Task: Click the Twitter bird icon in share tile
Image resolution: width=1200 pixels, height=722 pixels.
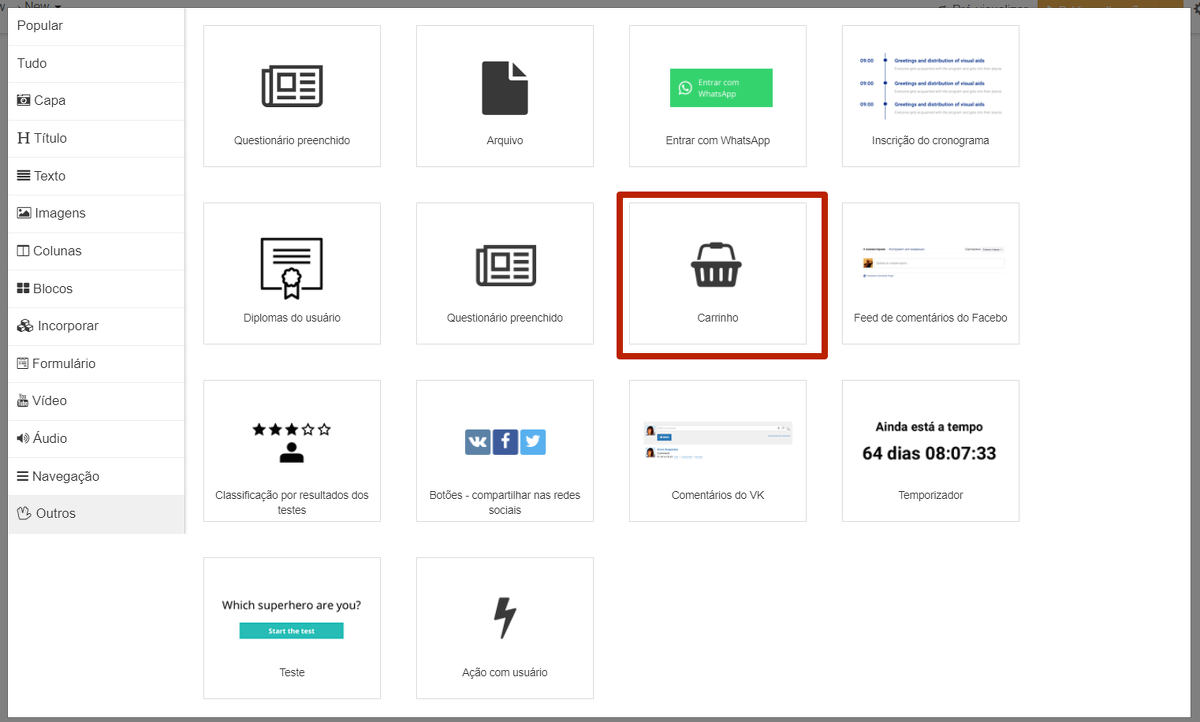Action: tap(533, 441)
